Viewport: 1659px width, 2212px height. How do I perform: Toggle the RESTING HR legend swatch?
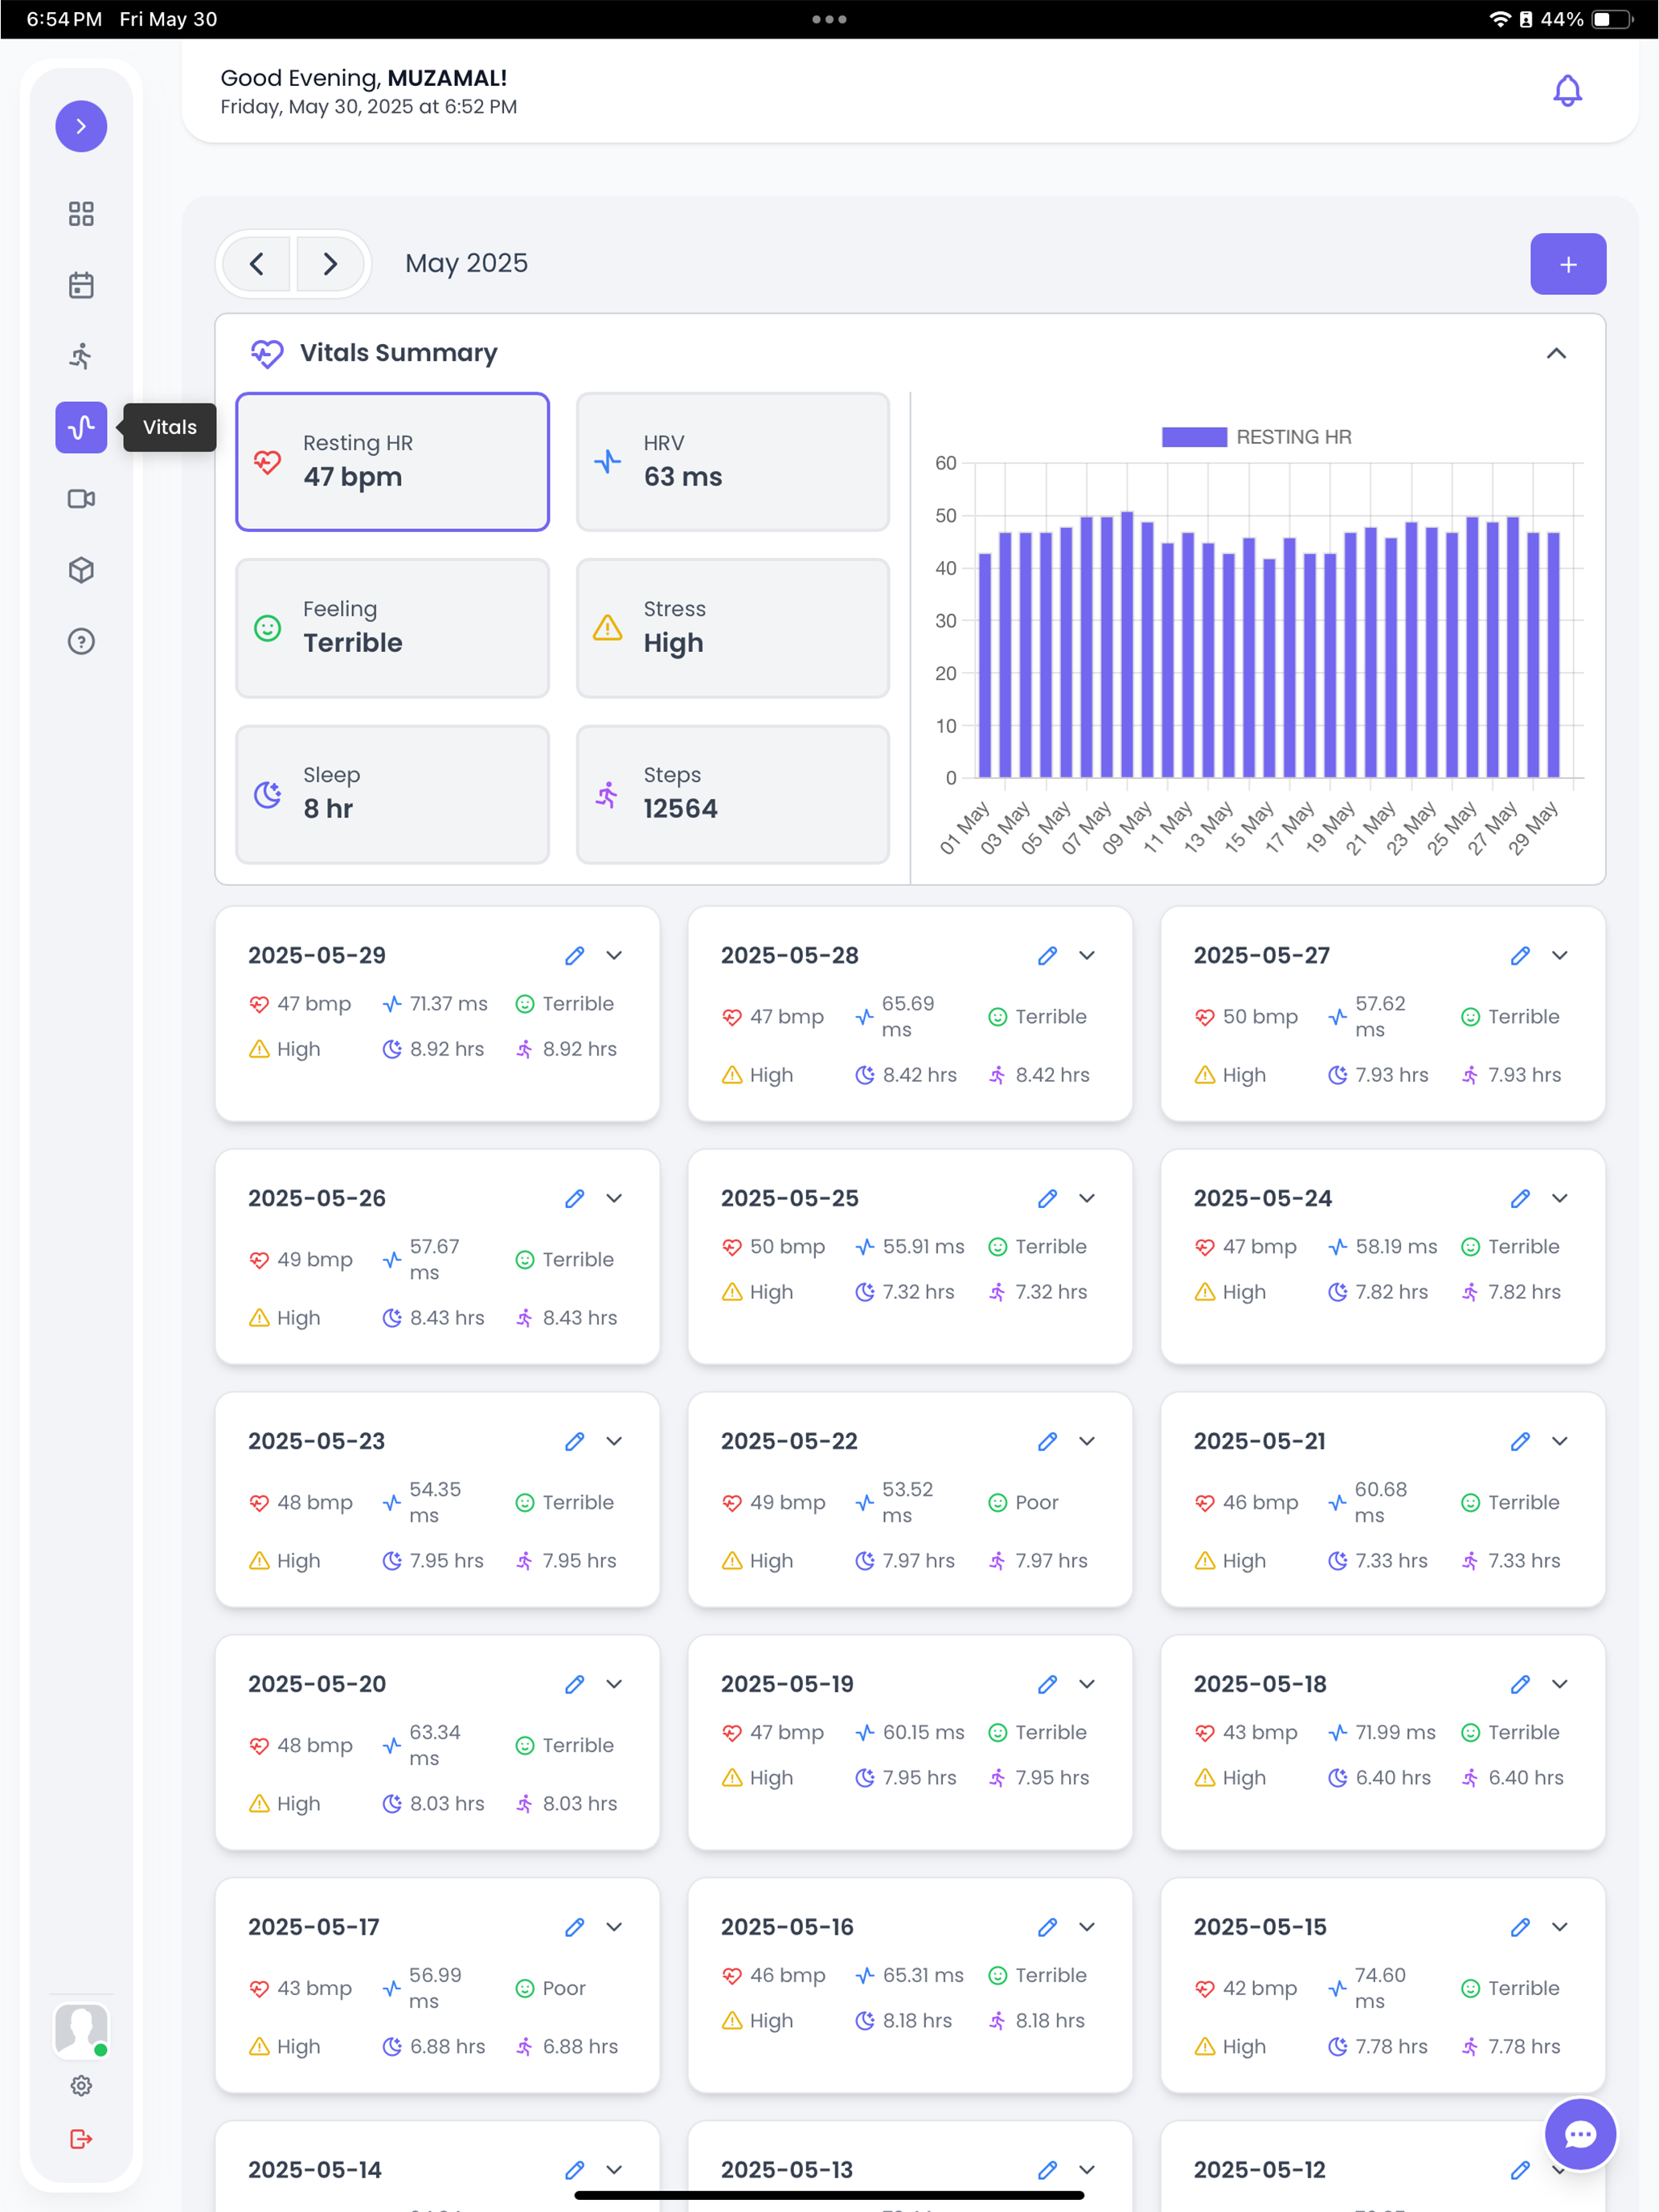1194,437
